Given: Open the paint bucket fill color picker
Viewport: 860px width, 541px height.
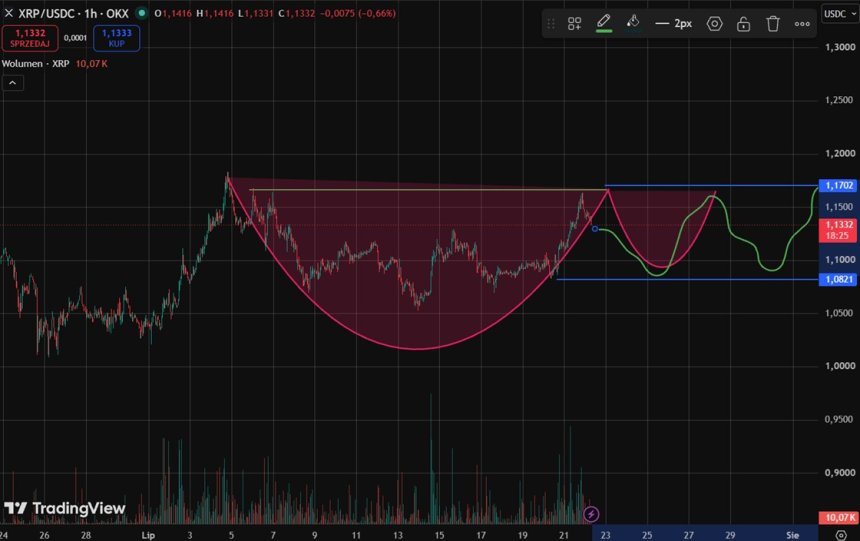Looking at the screenshot, I should coord(633,23).
